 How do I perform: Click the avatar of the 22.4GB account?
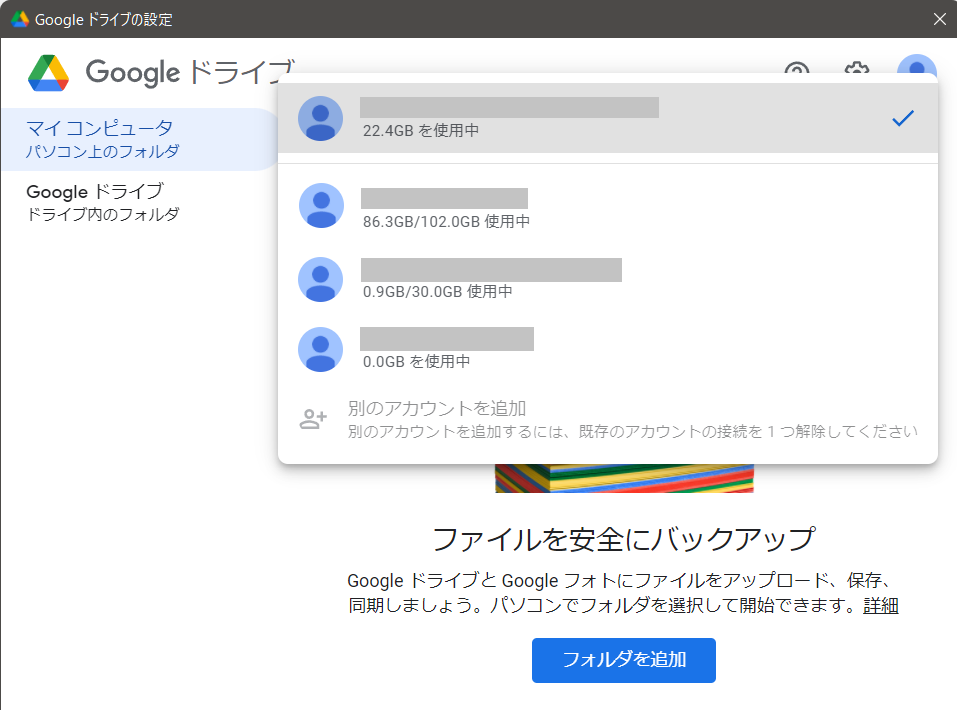tap(320, 118)
